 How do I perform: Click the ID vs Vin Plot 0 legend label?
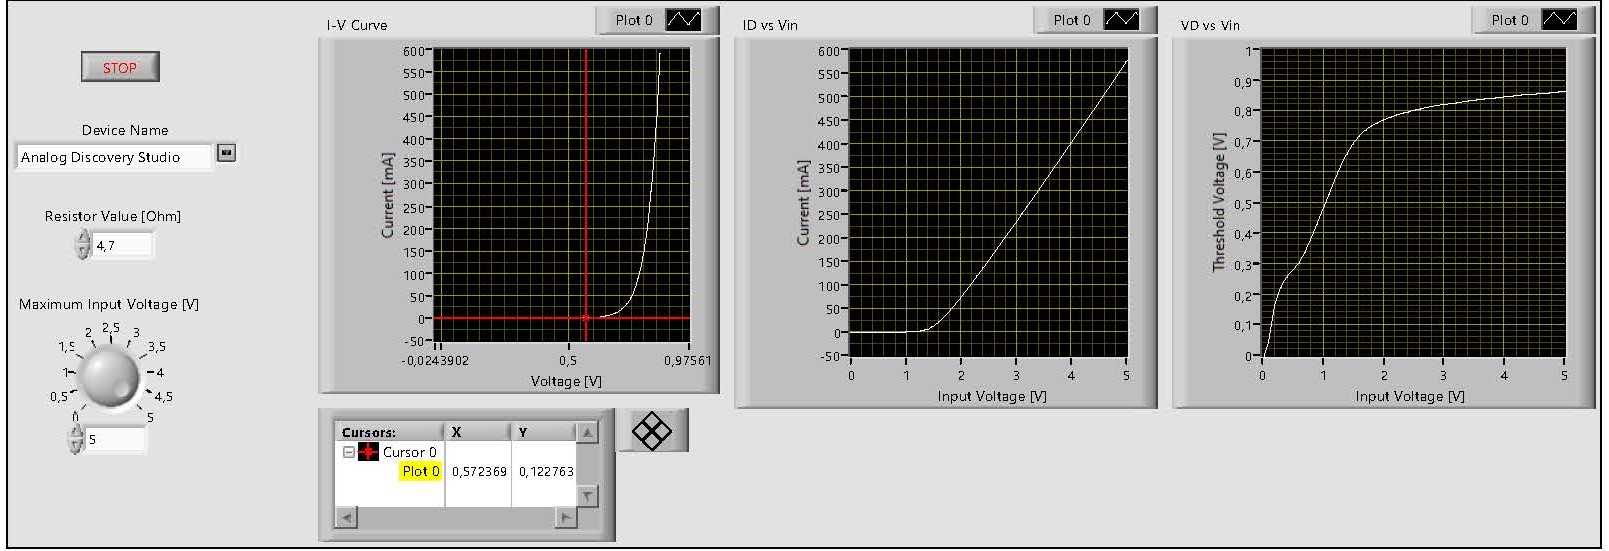[1071, 20]
